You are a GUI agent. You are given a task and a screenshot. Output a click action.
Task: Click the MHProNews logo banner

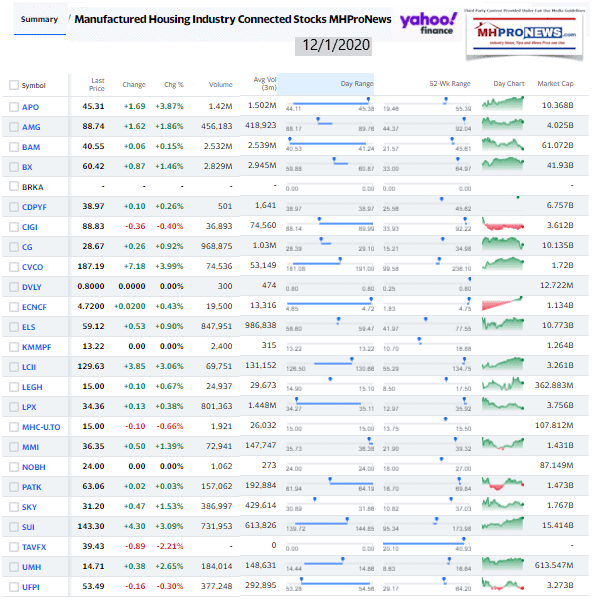pos(524,35)
